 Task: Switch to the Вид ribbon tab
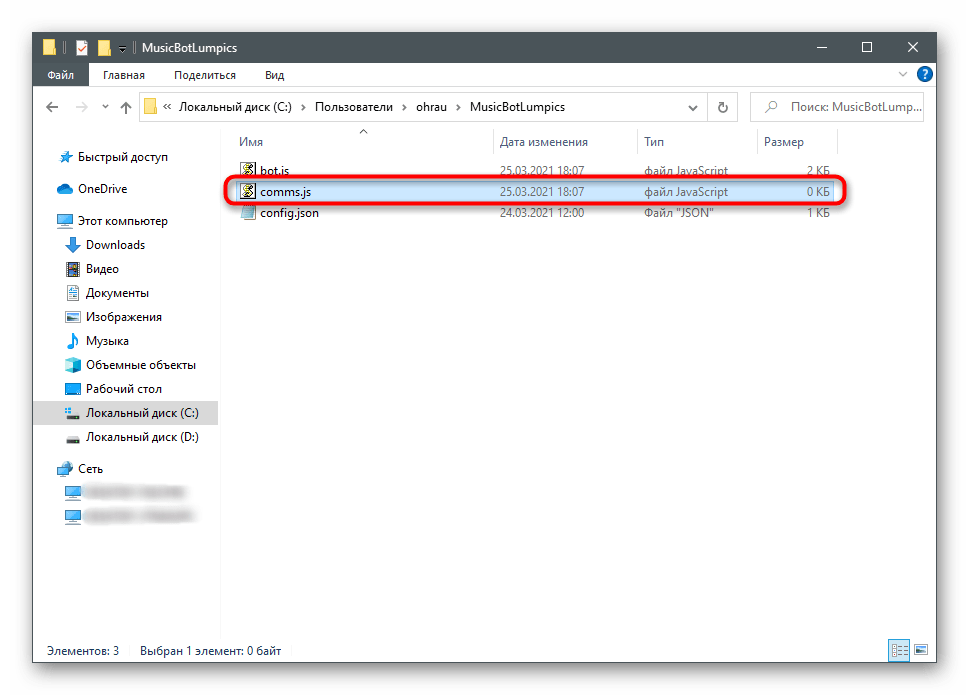[274, 75]
